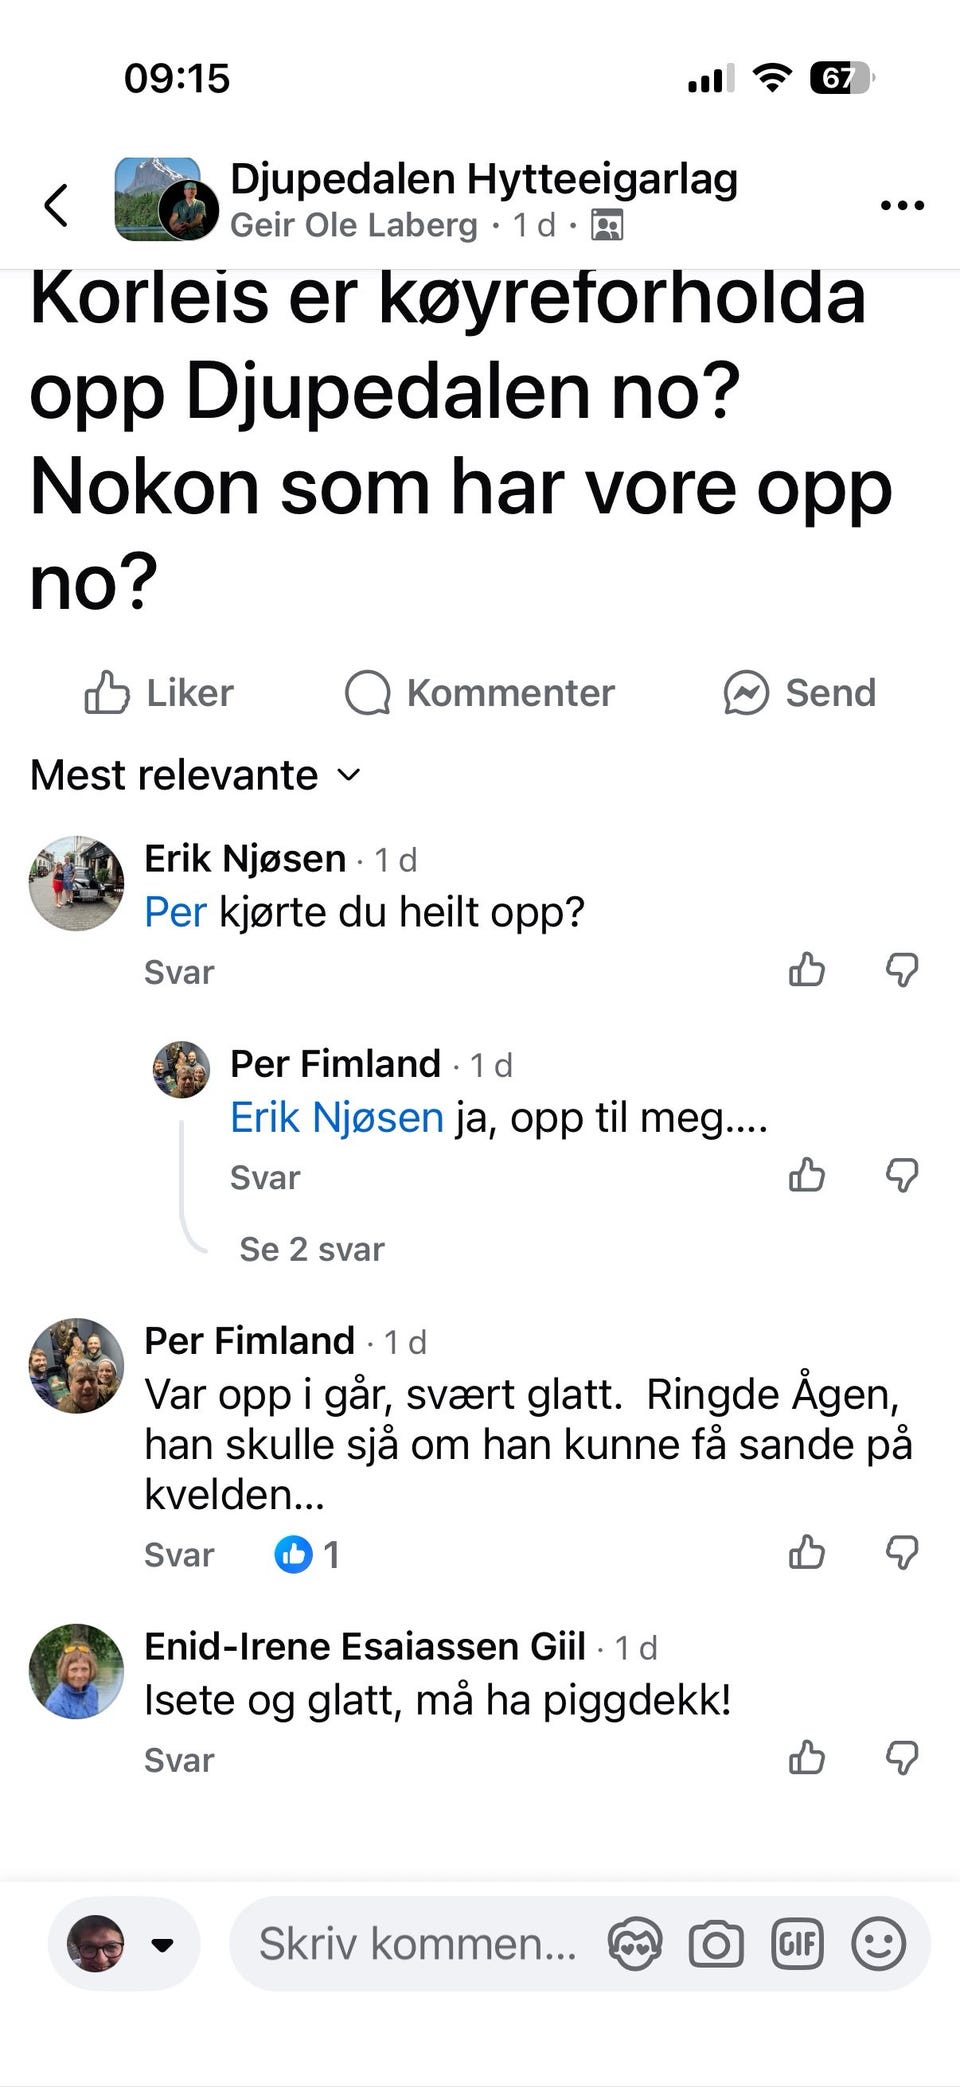Expand "Se 2 svar" replies
The image size is (960, 2087).
[312, 1249]
